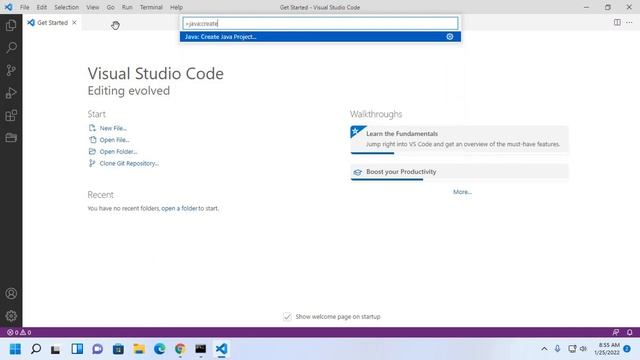Open the Selection menu

coord(67,7)
